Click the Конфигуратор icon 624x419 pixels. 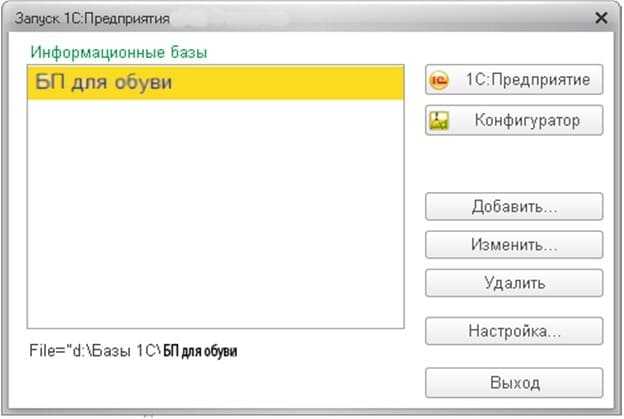439,121
